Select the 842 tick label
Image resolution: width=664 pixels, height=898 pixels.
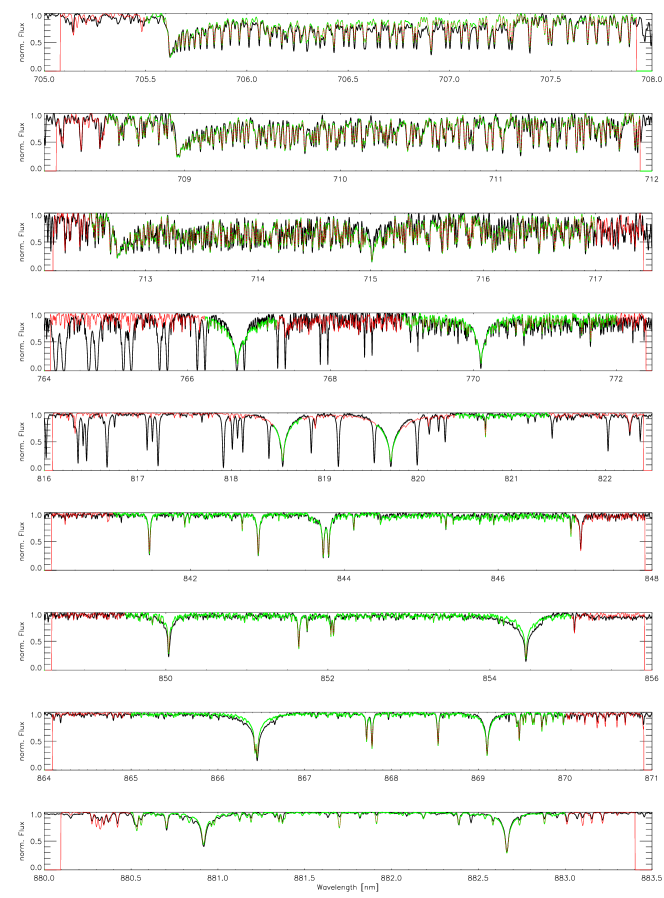[190, 578]
